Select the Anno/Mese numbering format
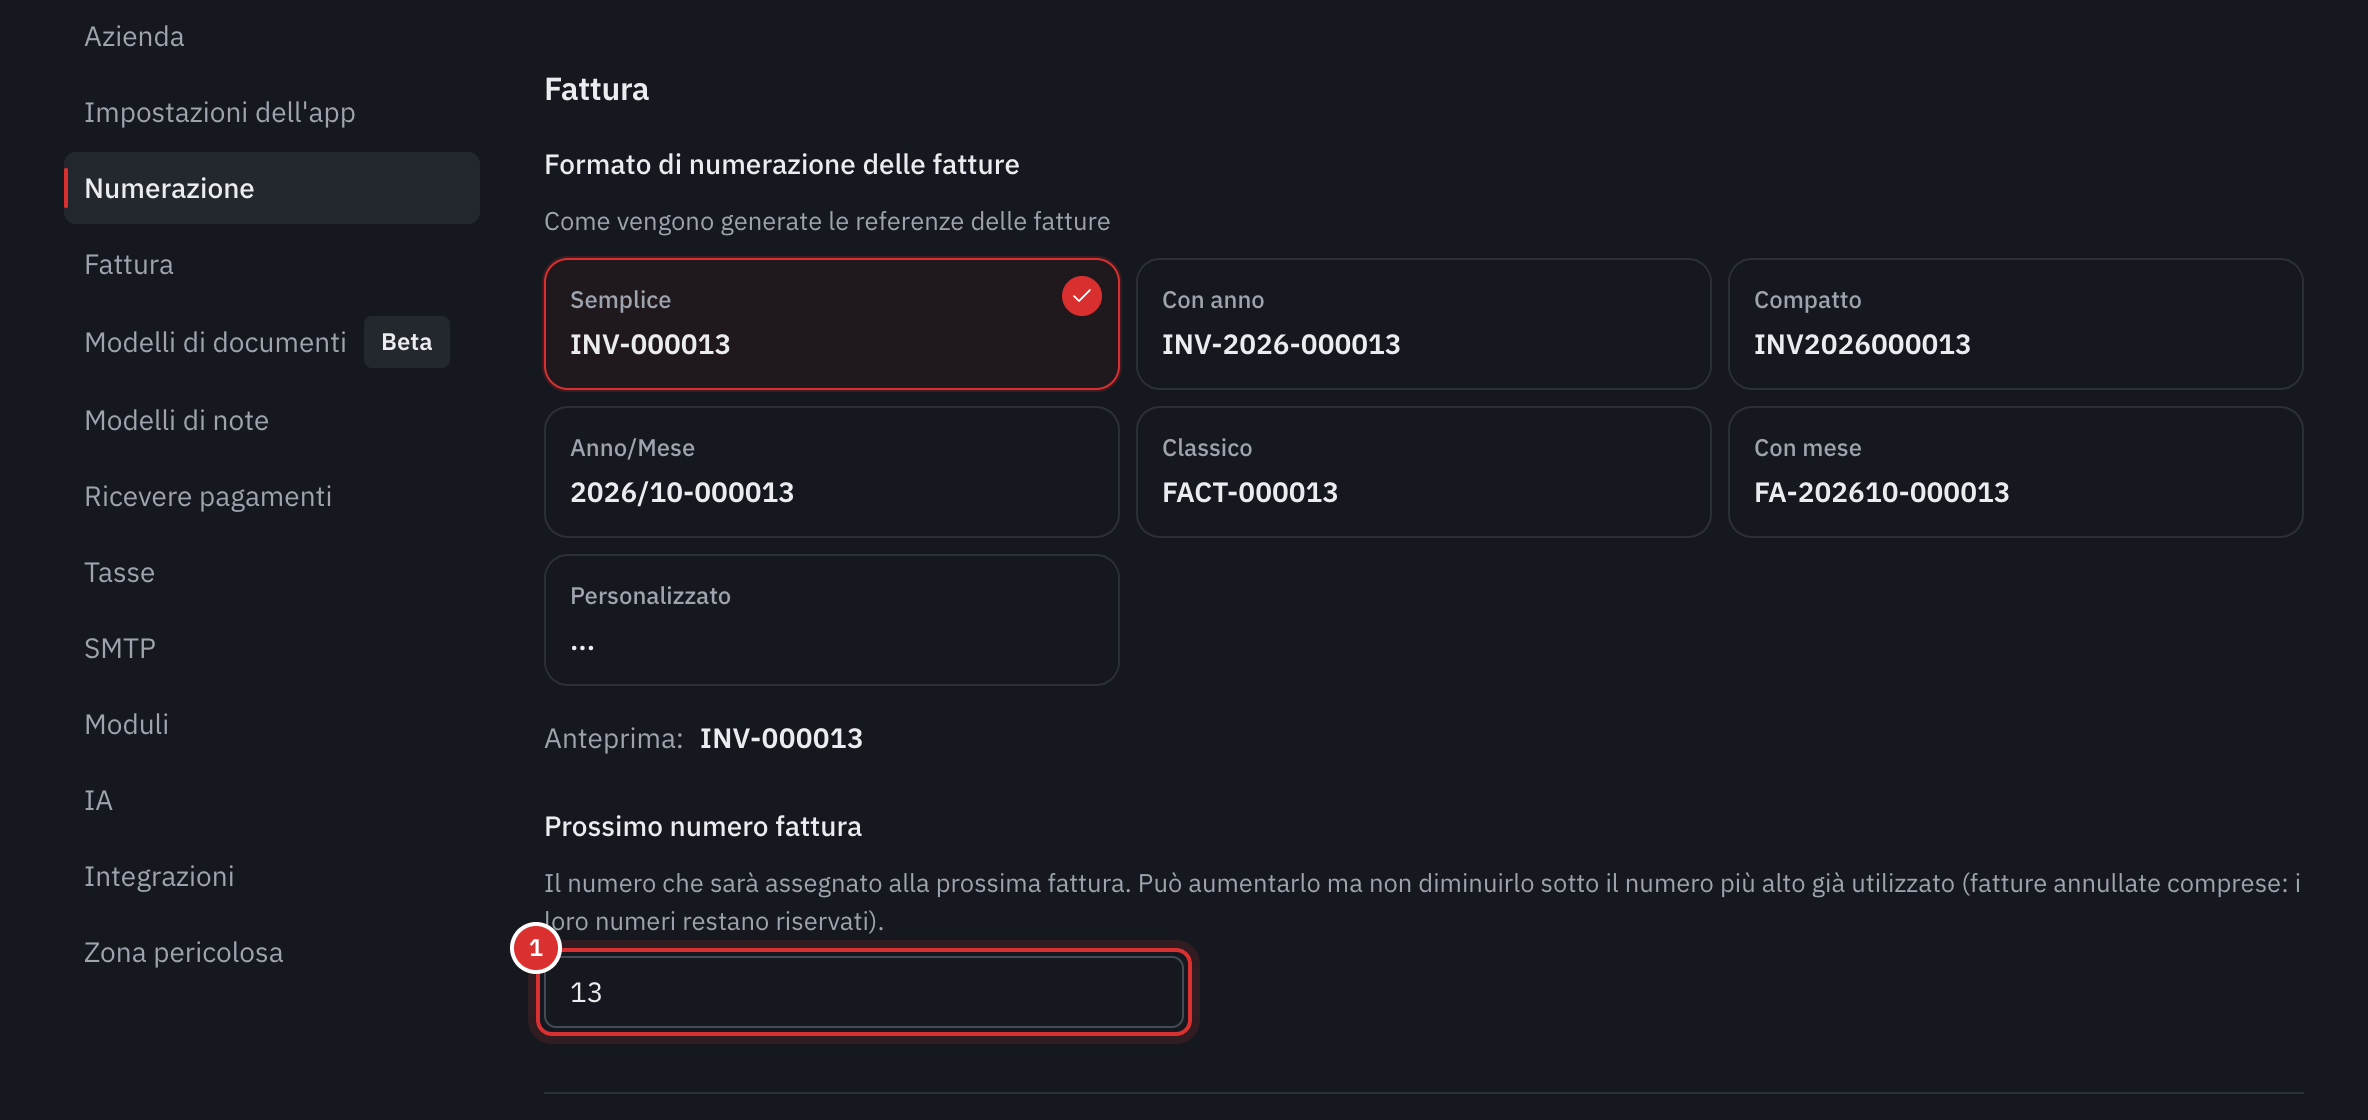The width and height of the screenshot is (2368, 1120). 831,472
